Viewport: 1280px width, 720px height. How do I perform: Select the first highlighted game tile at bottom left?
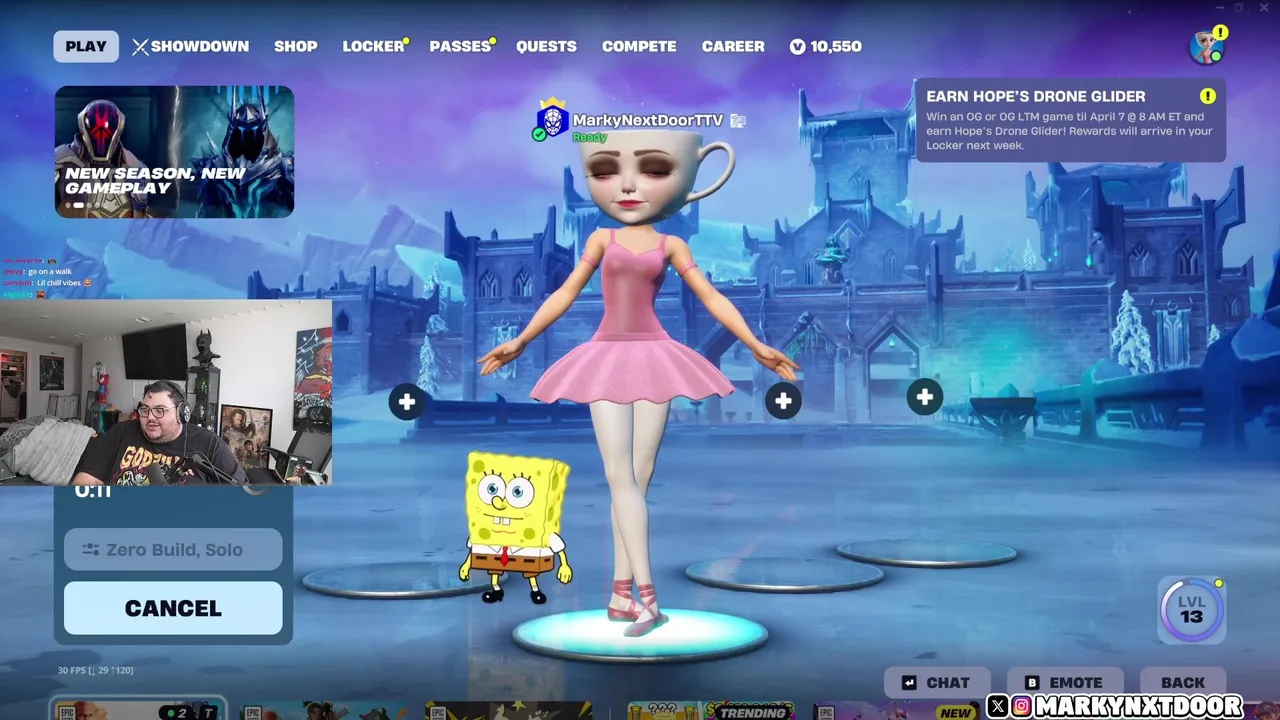138,710
